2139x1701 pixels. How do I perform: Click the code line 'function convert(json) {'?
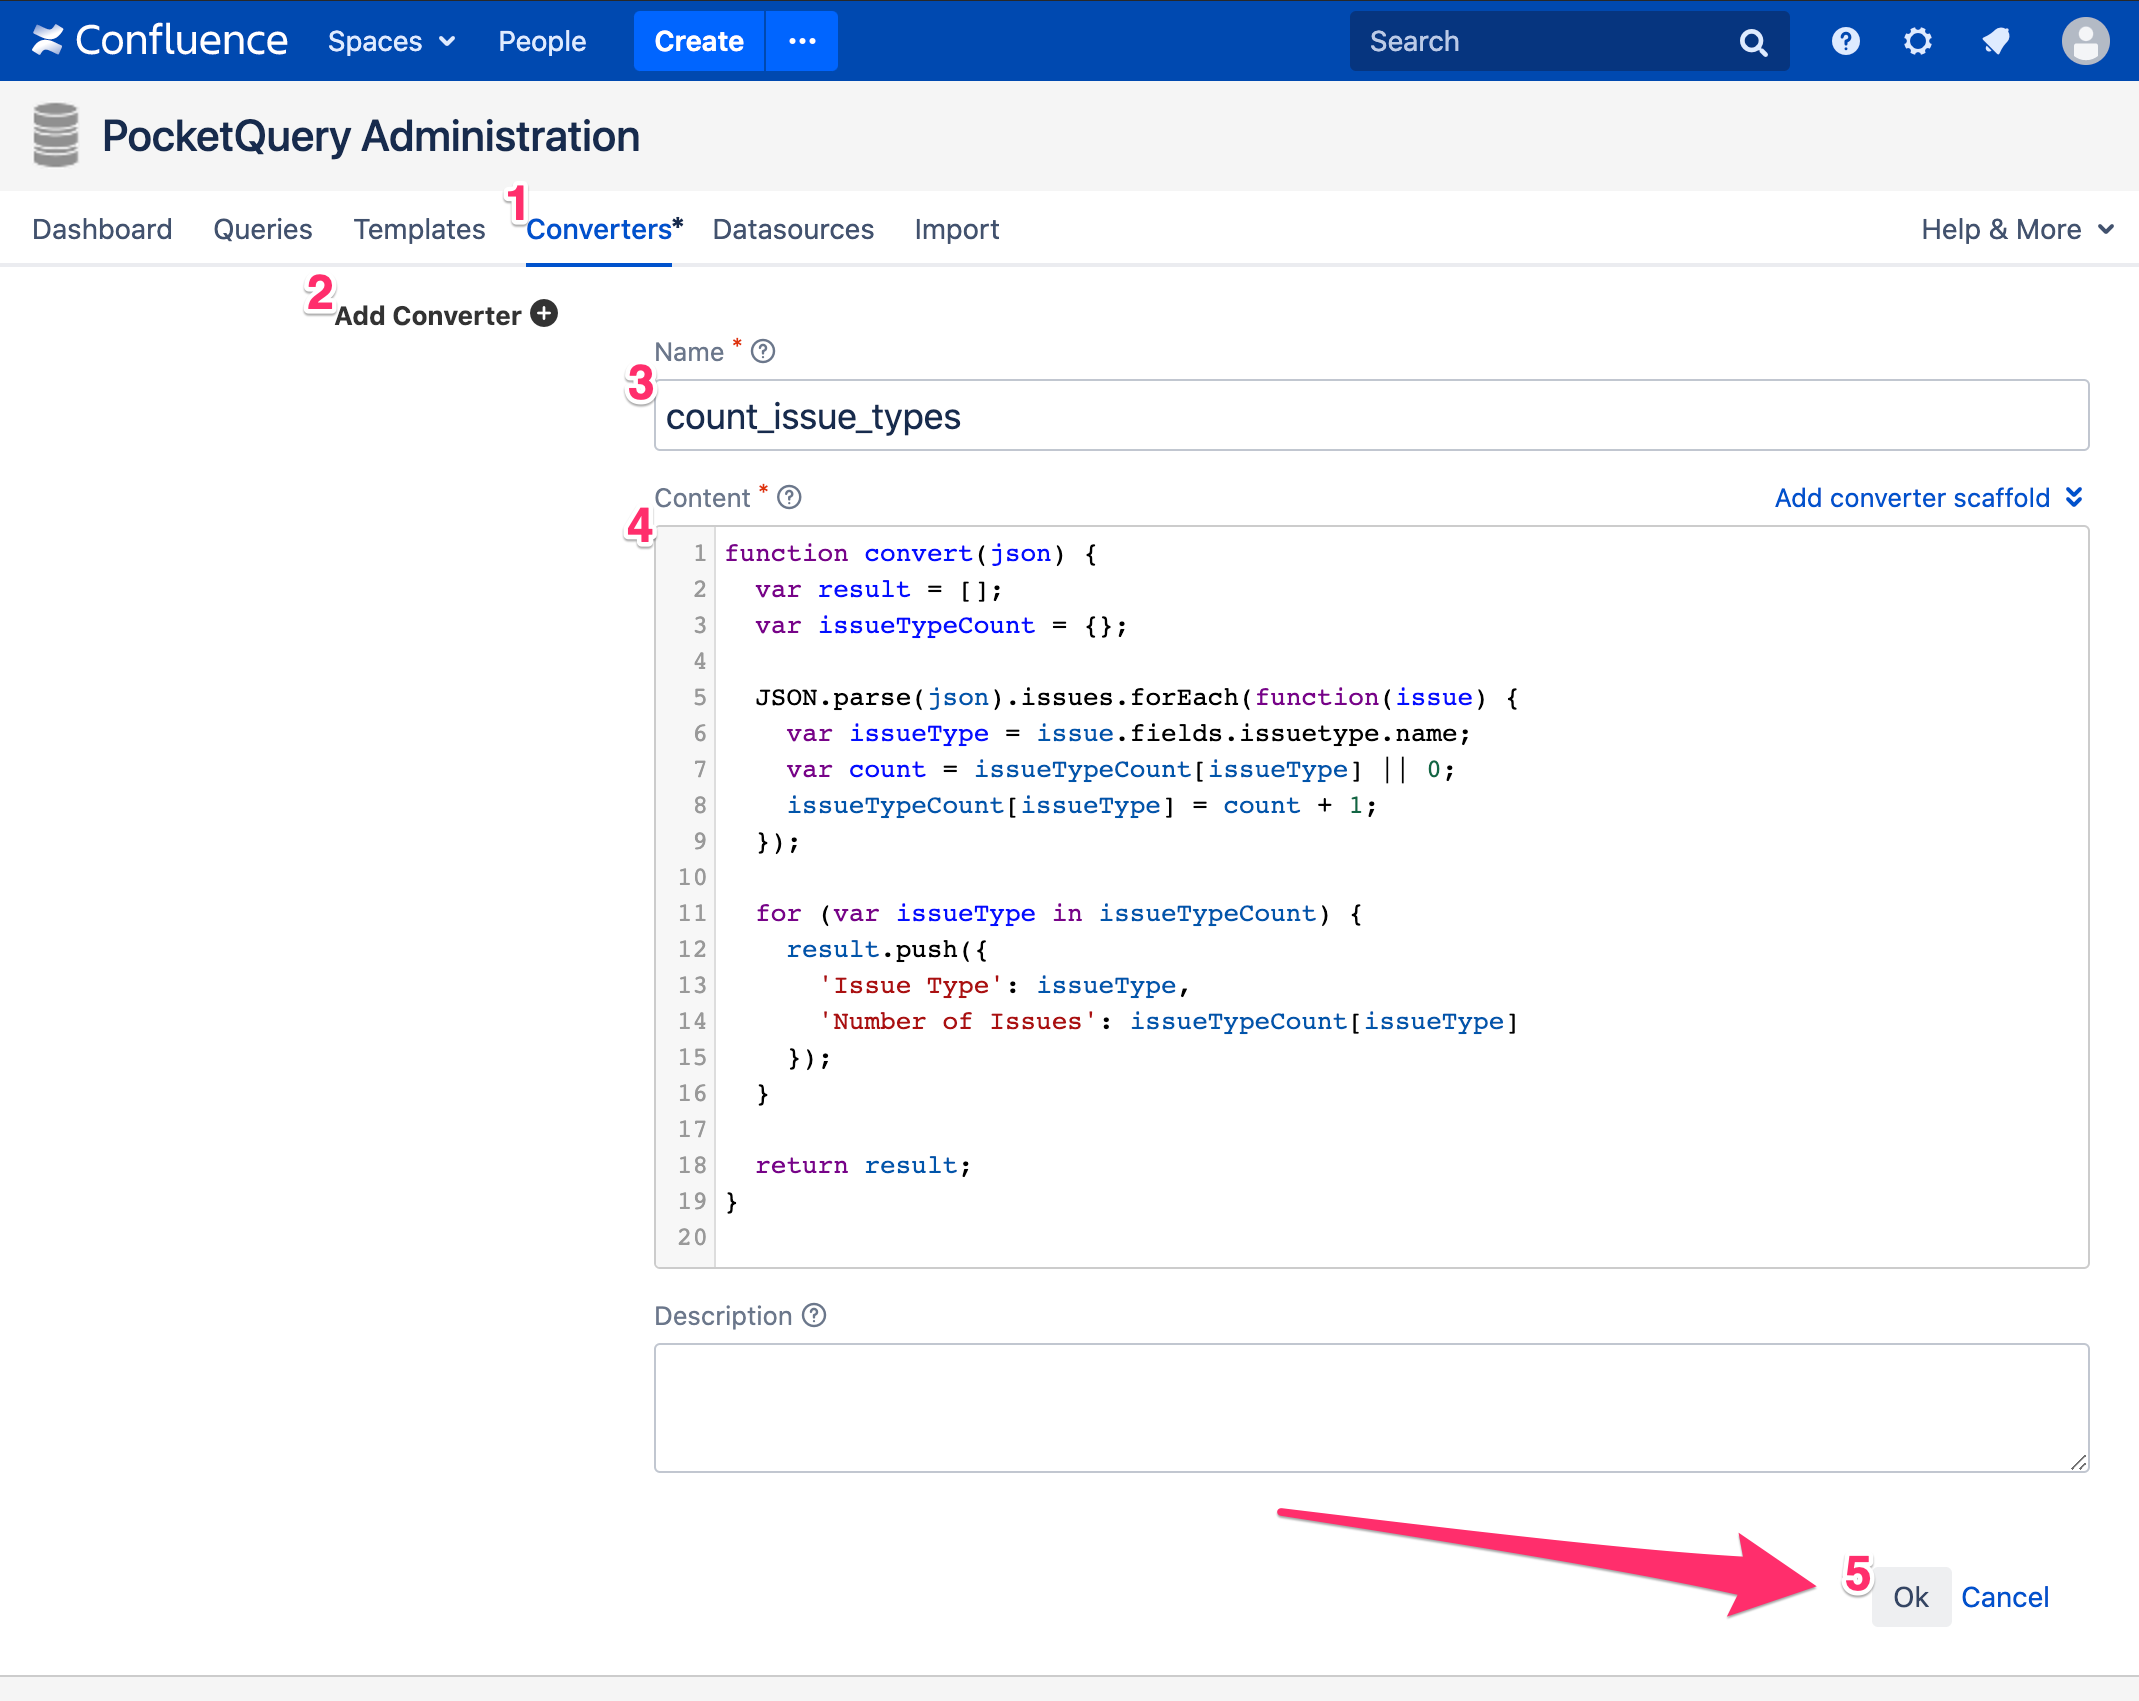[911, 553]
